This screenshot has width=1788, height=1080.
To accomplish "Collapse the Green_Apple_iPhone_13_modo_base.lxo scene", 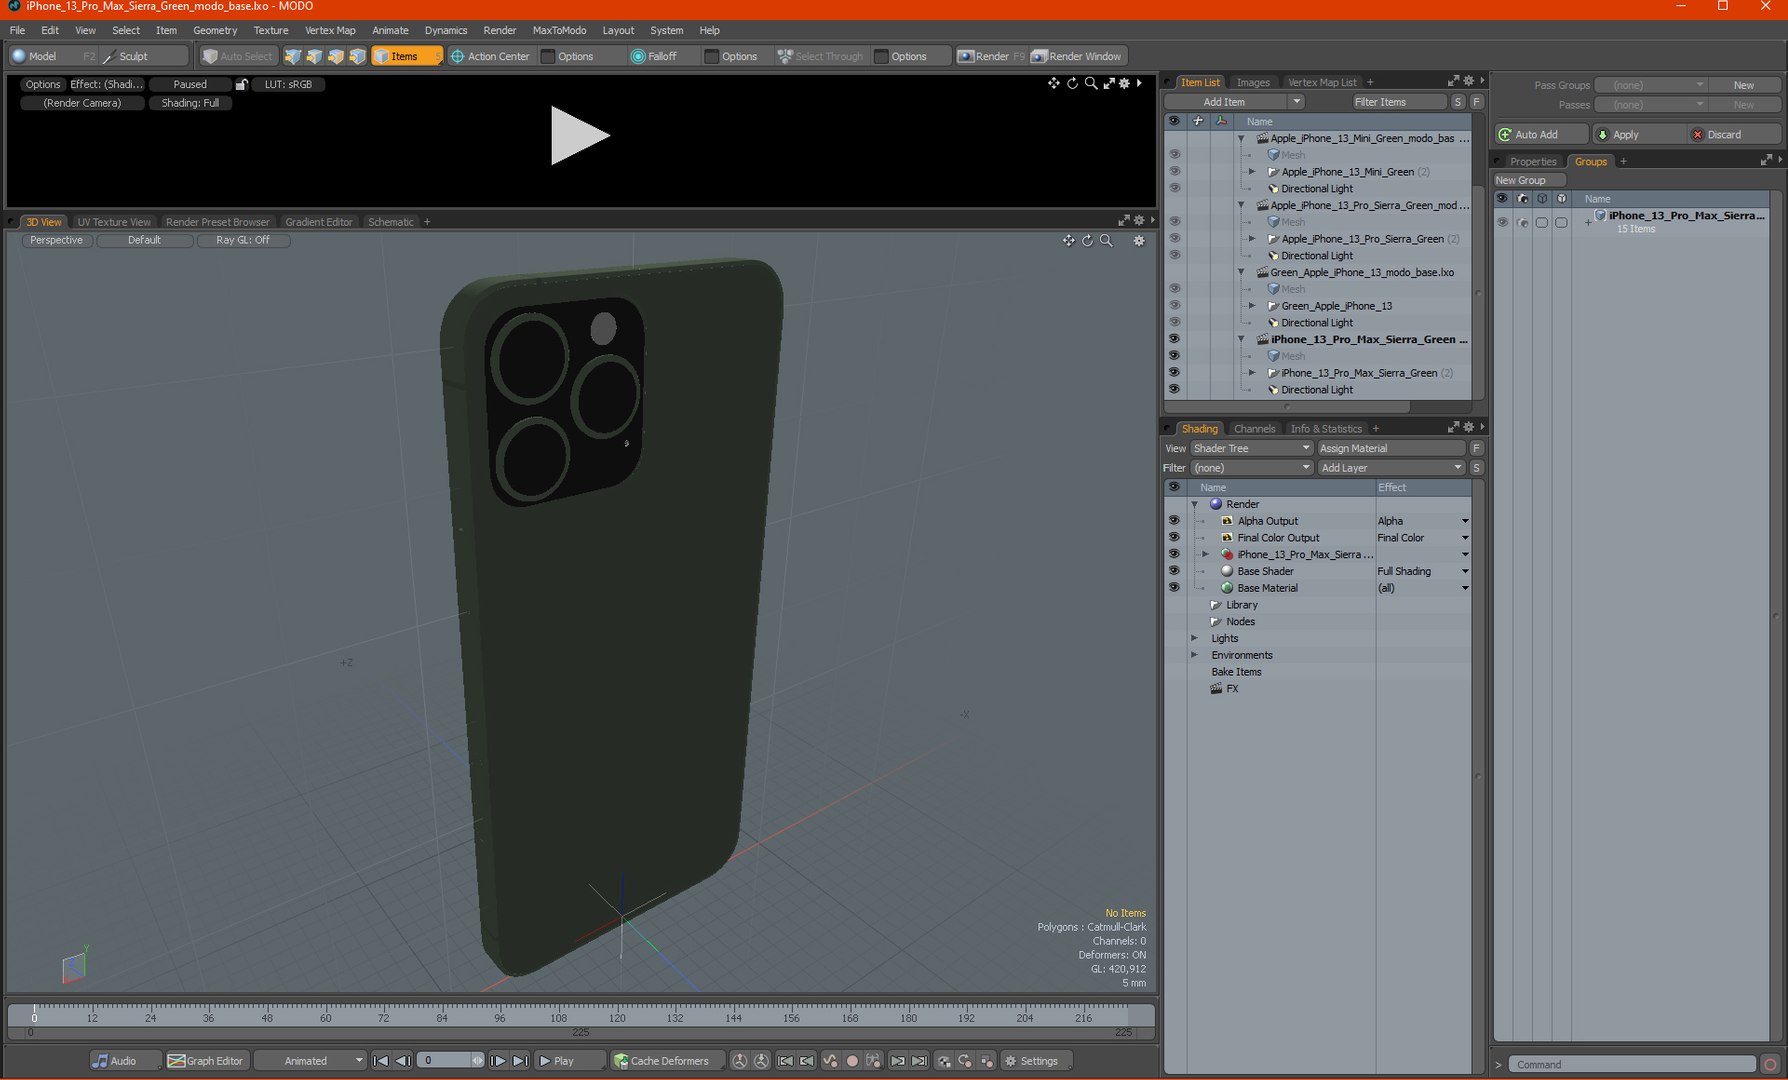I will click(x=1241, y=272).
